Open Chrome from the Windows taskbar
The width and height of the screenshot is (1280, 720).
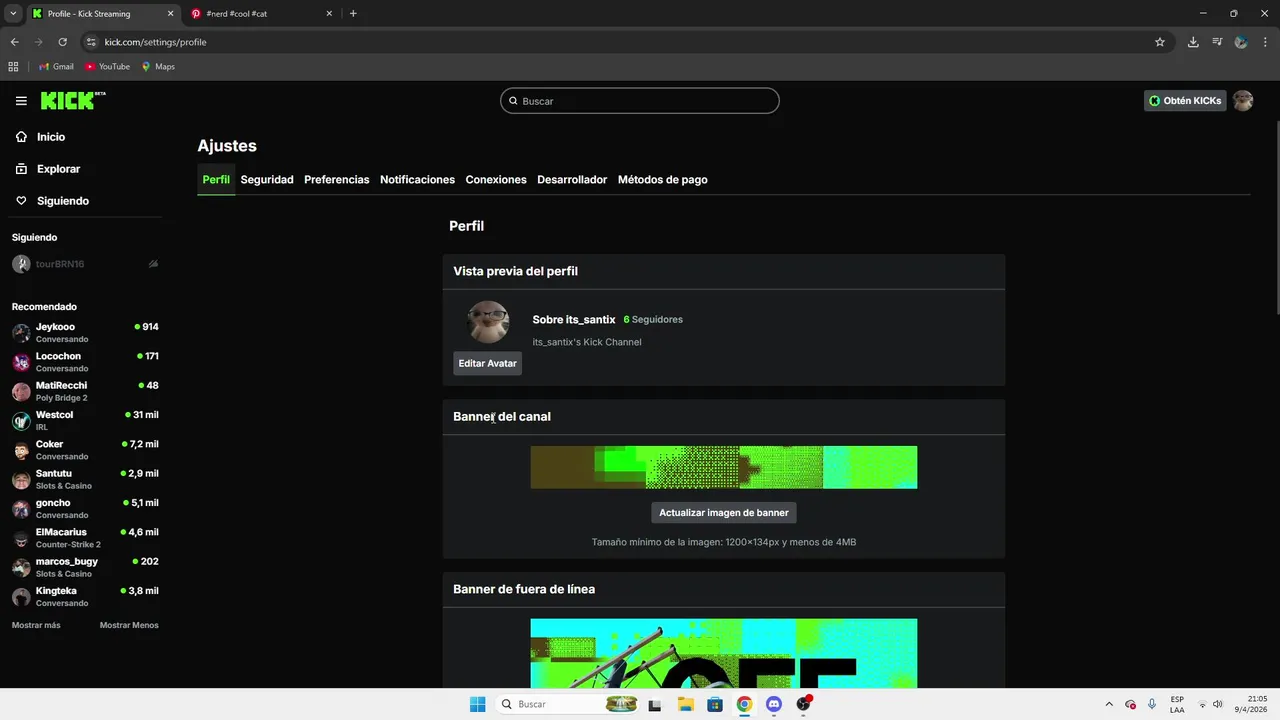(744, 704)
